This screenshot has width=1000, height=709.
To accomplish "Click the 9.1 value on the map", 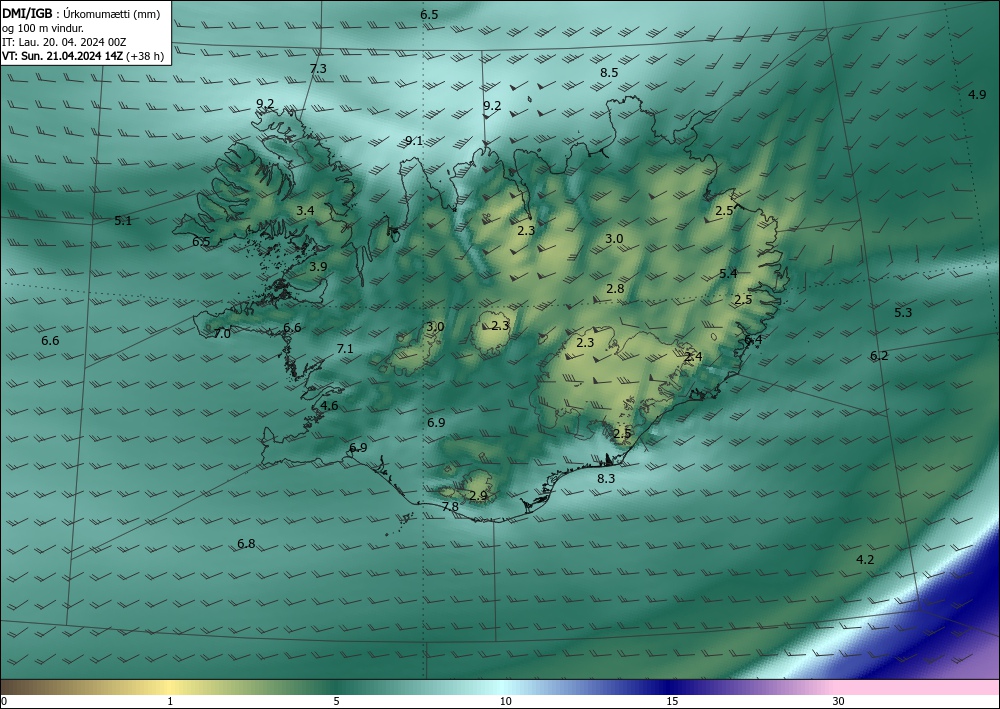I will click(414, 141).
